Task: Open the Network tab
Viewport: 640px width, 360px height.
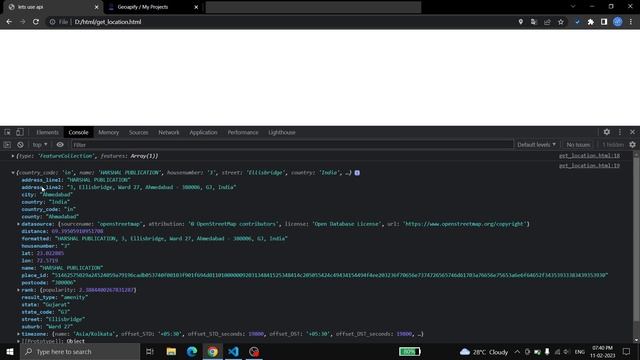Action: (169, 132)
